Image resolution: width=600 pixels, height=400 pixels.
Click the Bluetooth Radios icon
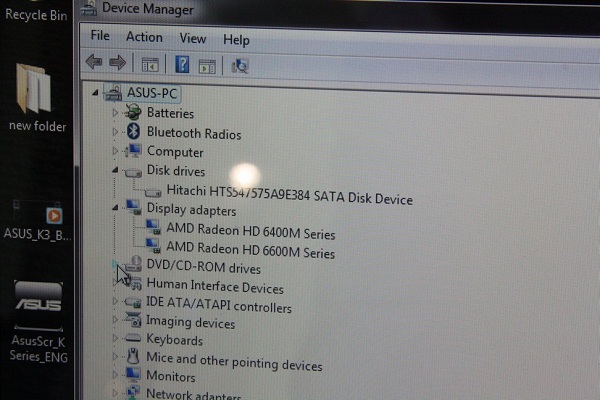[x=133, y=131]
